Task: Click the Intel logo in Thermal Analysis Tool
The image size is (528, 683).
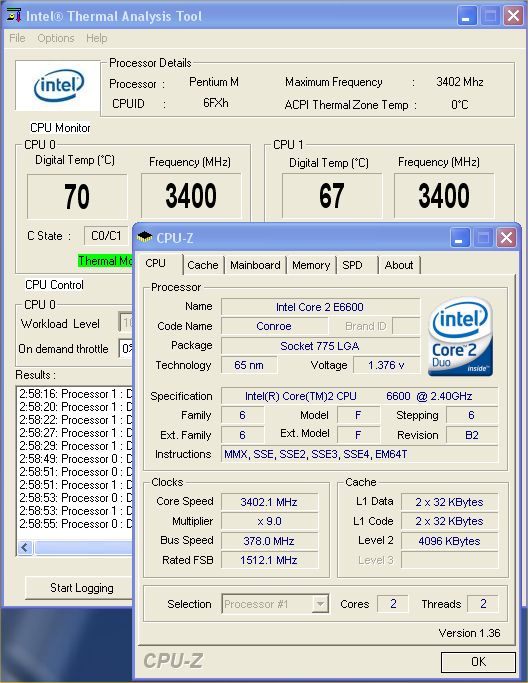Action: click(x=58, y=85)
